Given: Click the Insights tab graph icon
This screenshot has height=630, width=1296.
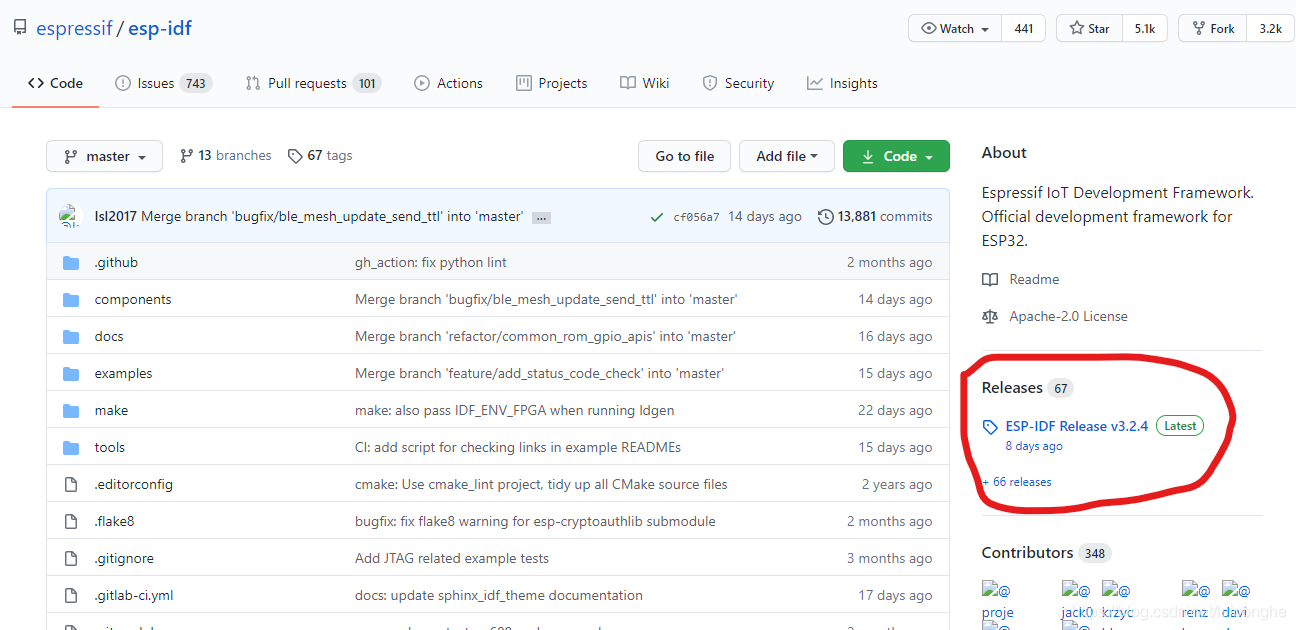Looking at the screenshot, I should (x=815, y=83).
